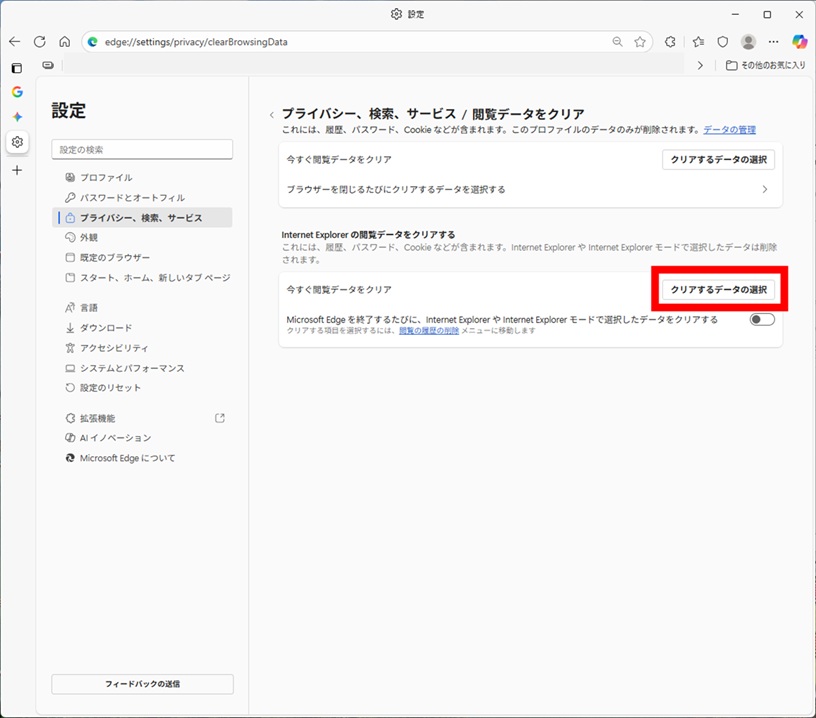
Task: Click the zoom magnifier icon in the address bar
Action: coord(618,42)
